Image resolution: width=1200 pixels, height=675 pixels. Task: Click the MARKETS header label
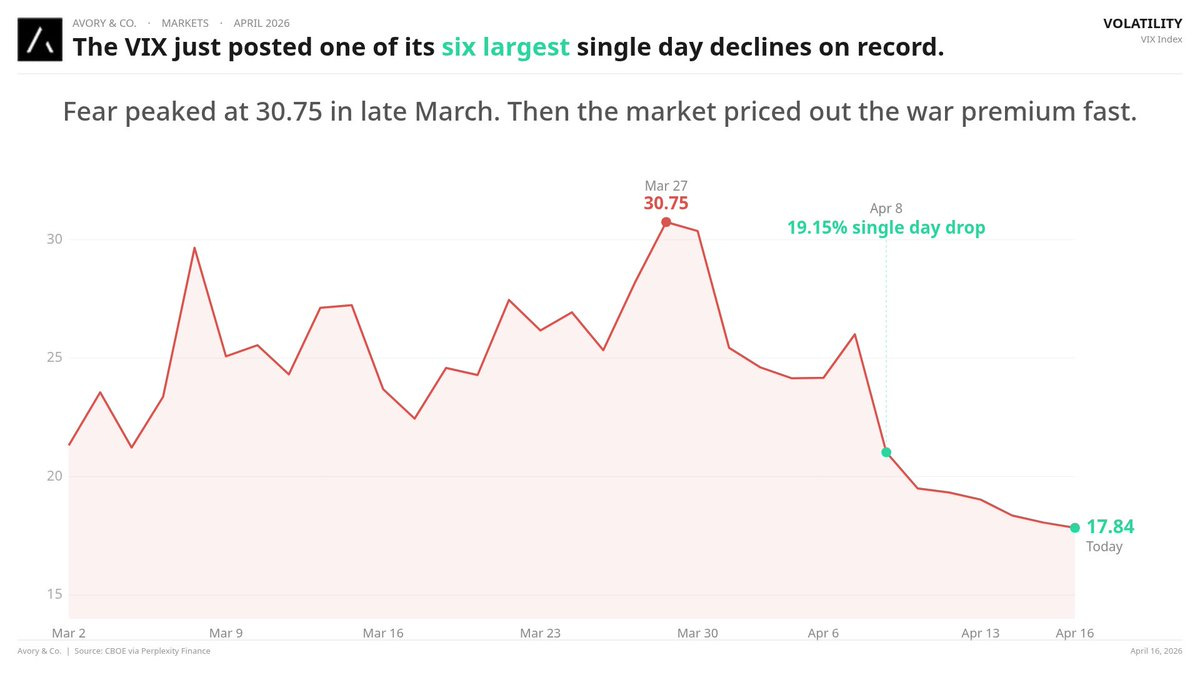184,22
